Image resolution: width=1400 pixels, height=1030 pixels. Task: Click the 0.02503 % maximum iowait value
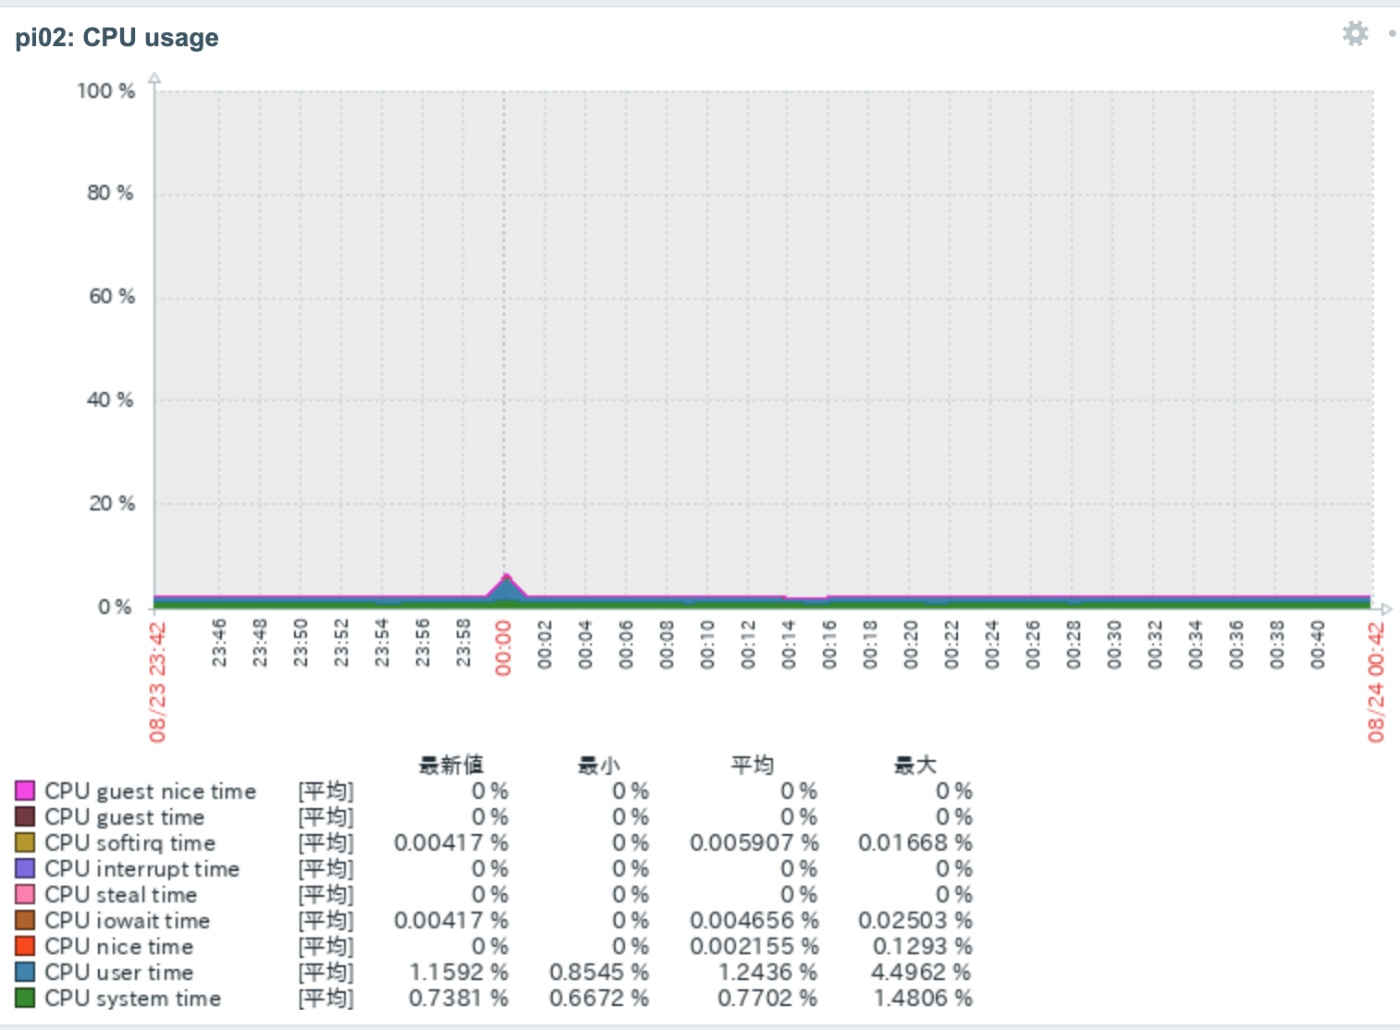(x=915, y=920)
